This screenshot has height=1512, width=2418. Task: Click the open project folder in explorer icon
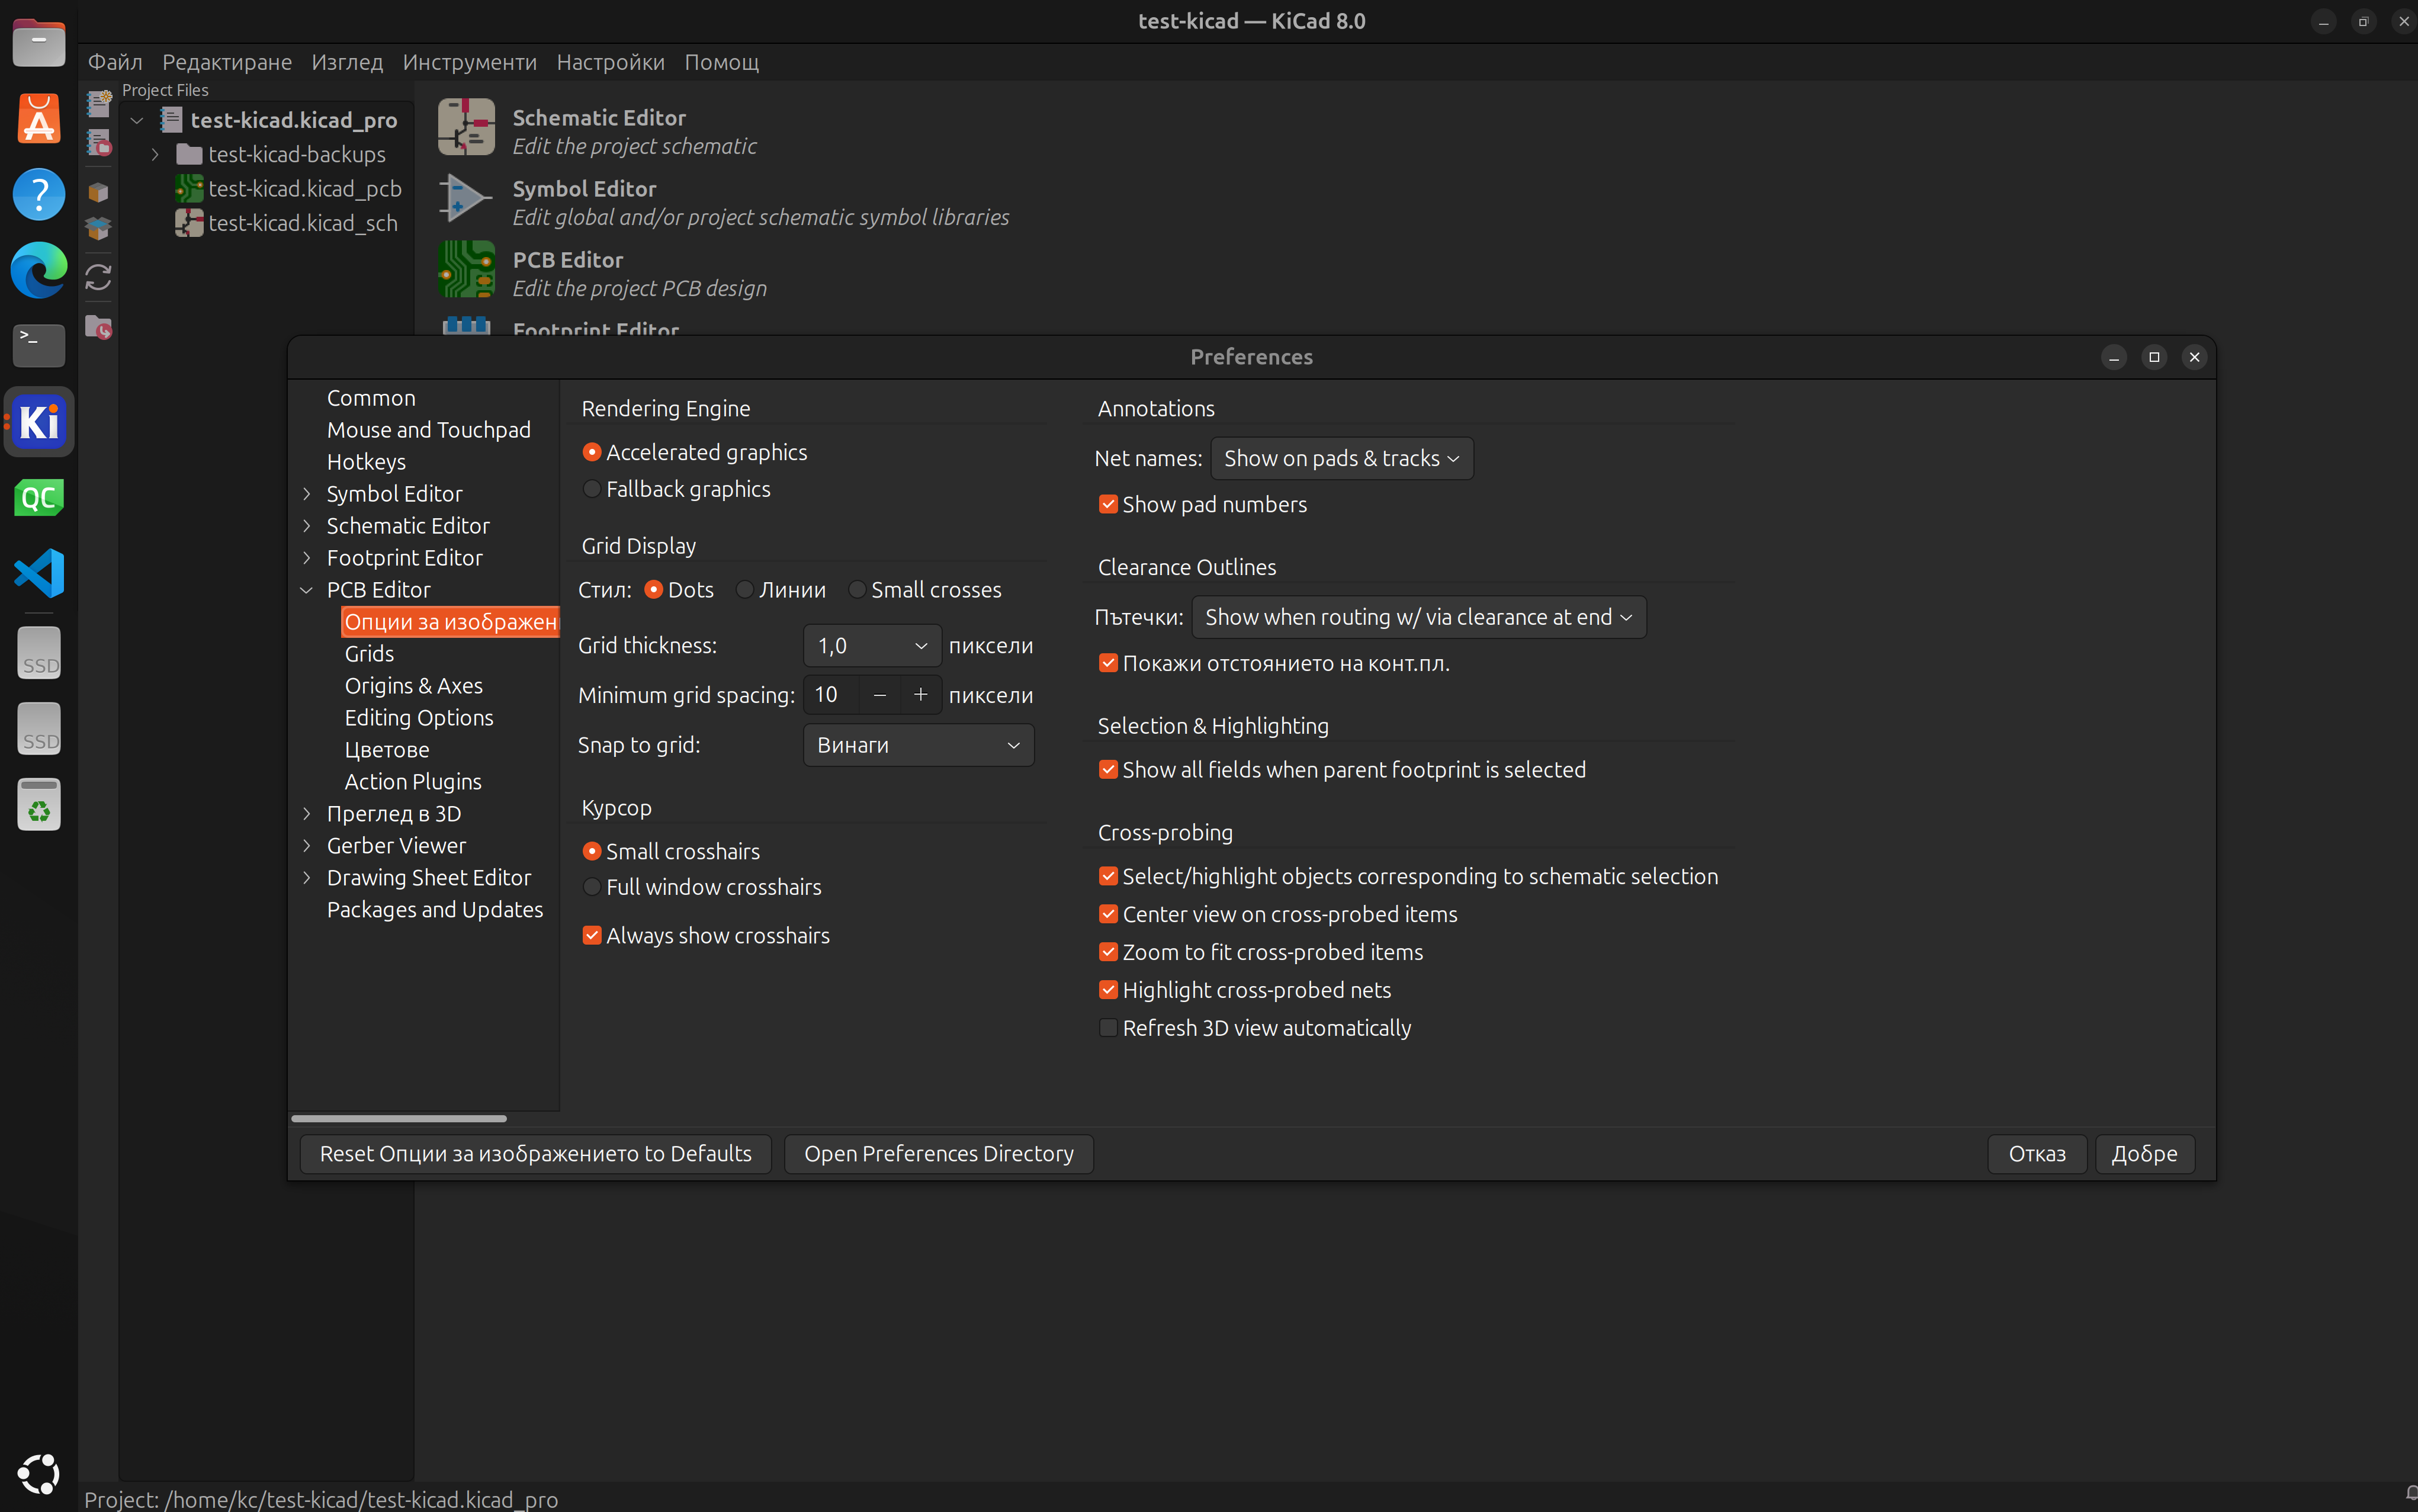[x=98, y=327]
